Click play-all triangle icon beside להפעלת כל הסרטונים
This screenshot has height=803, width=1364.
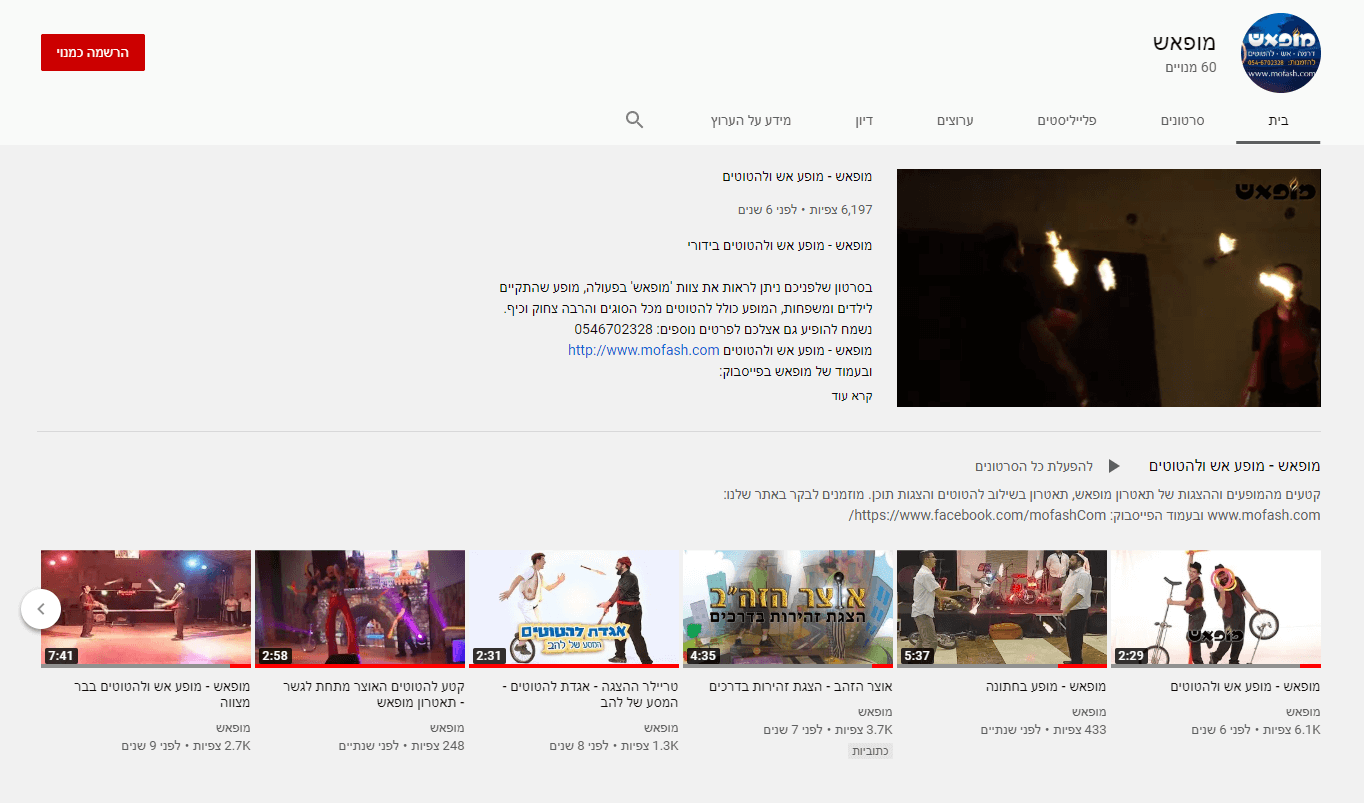1114,466
